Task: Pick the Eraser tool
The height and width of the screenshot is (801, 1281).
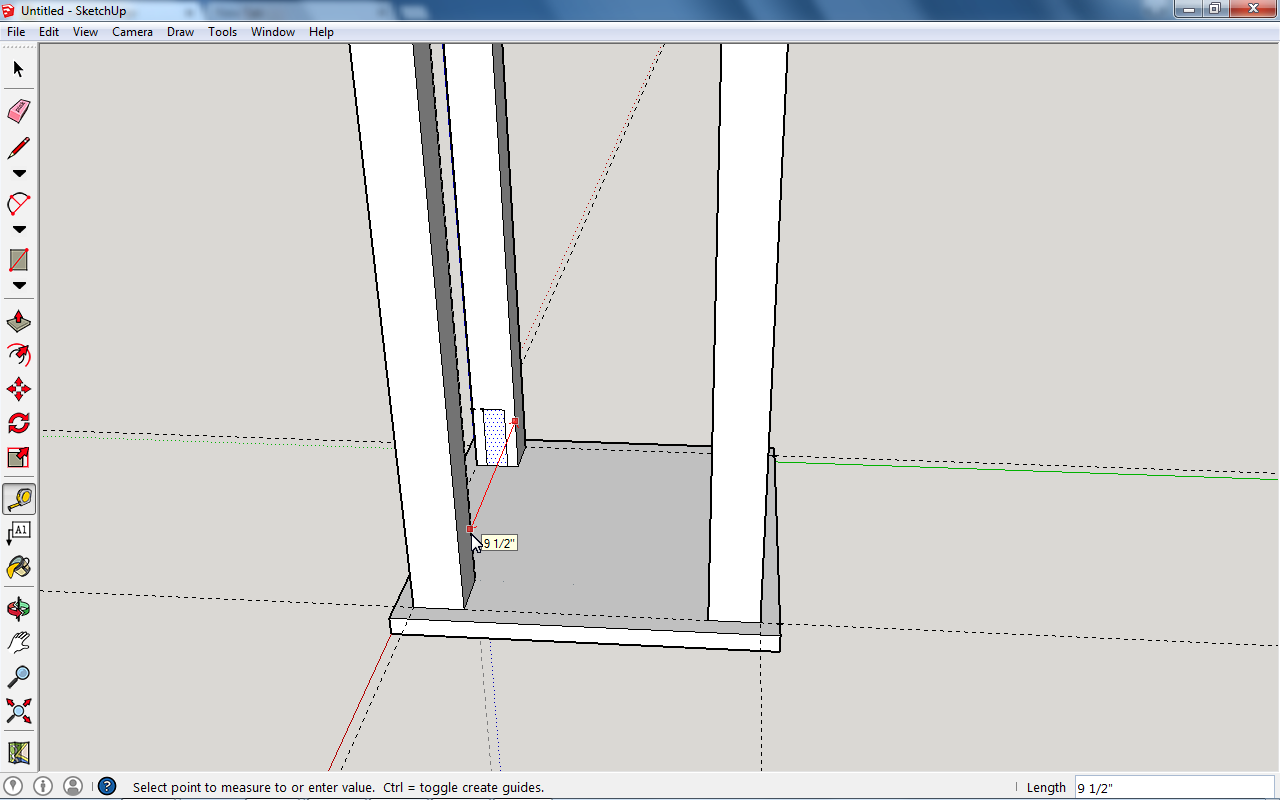Action: [18, 111]
